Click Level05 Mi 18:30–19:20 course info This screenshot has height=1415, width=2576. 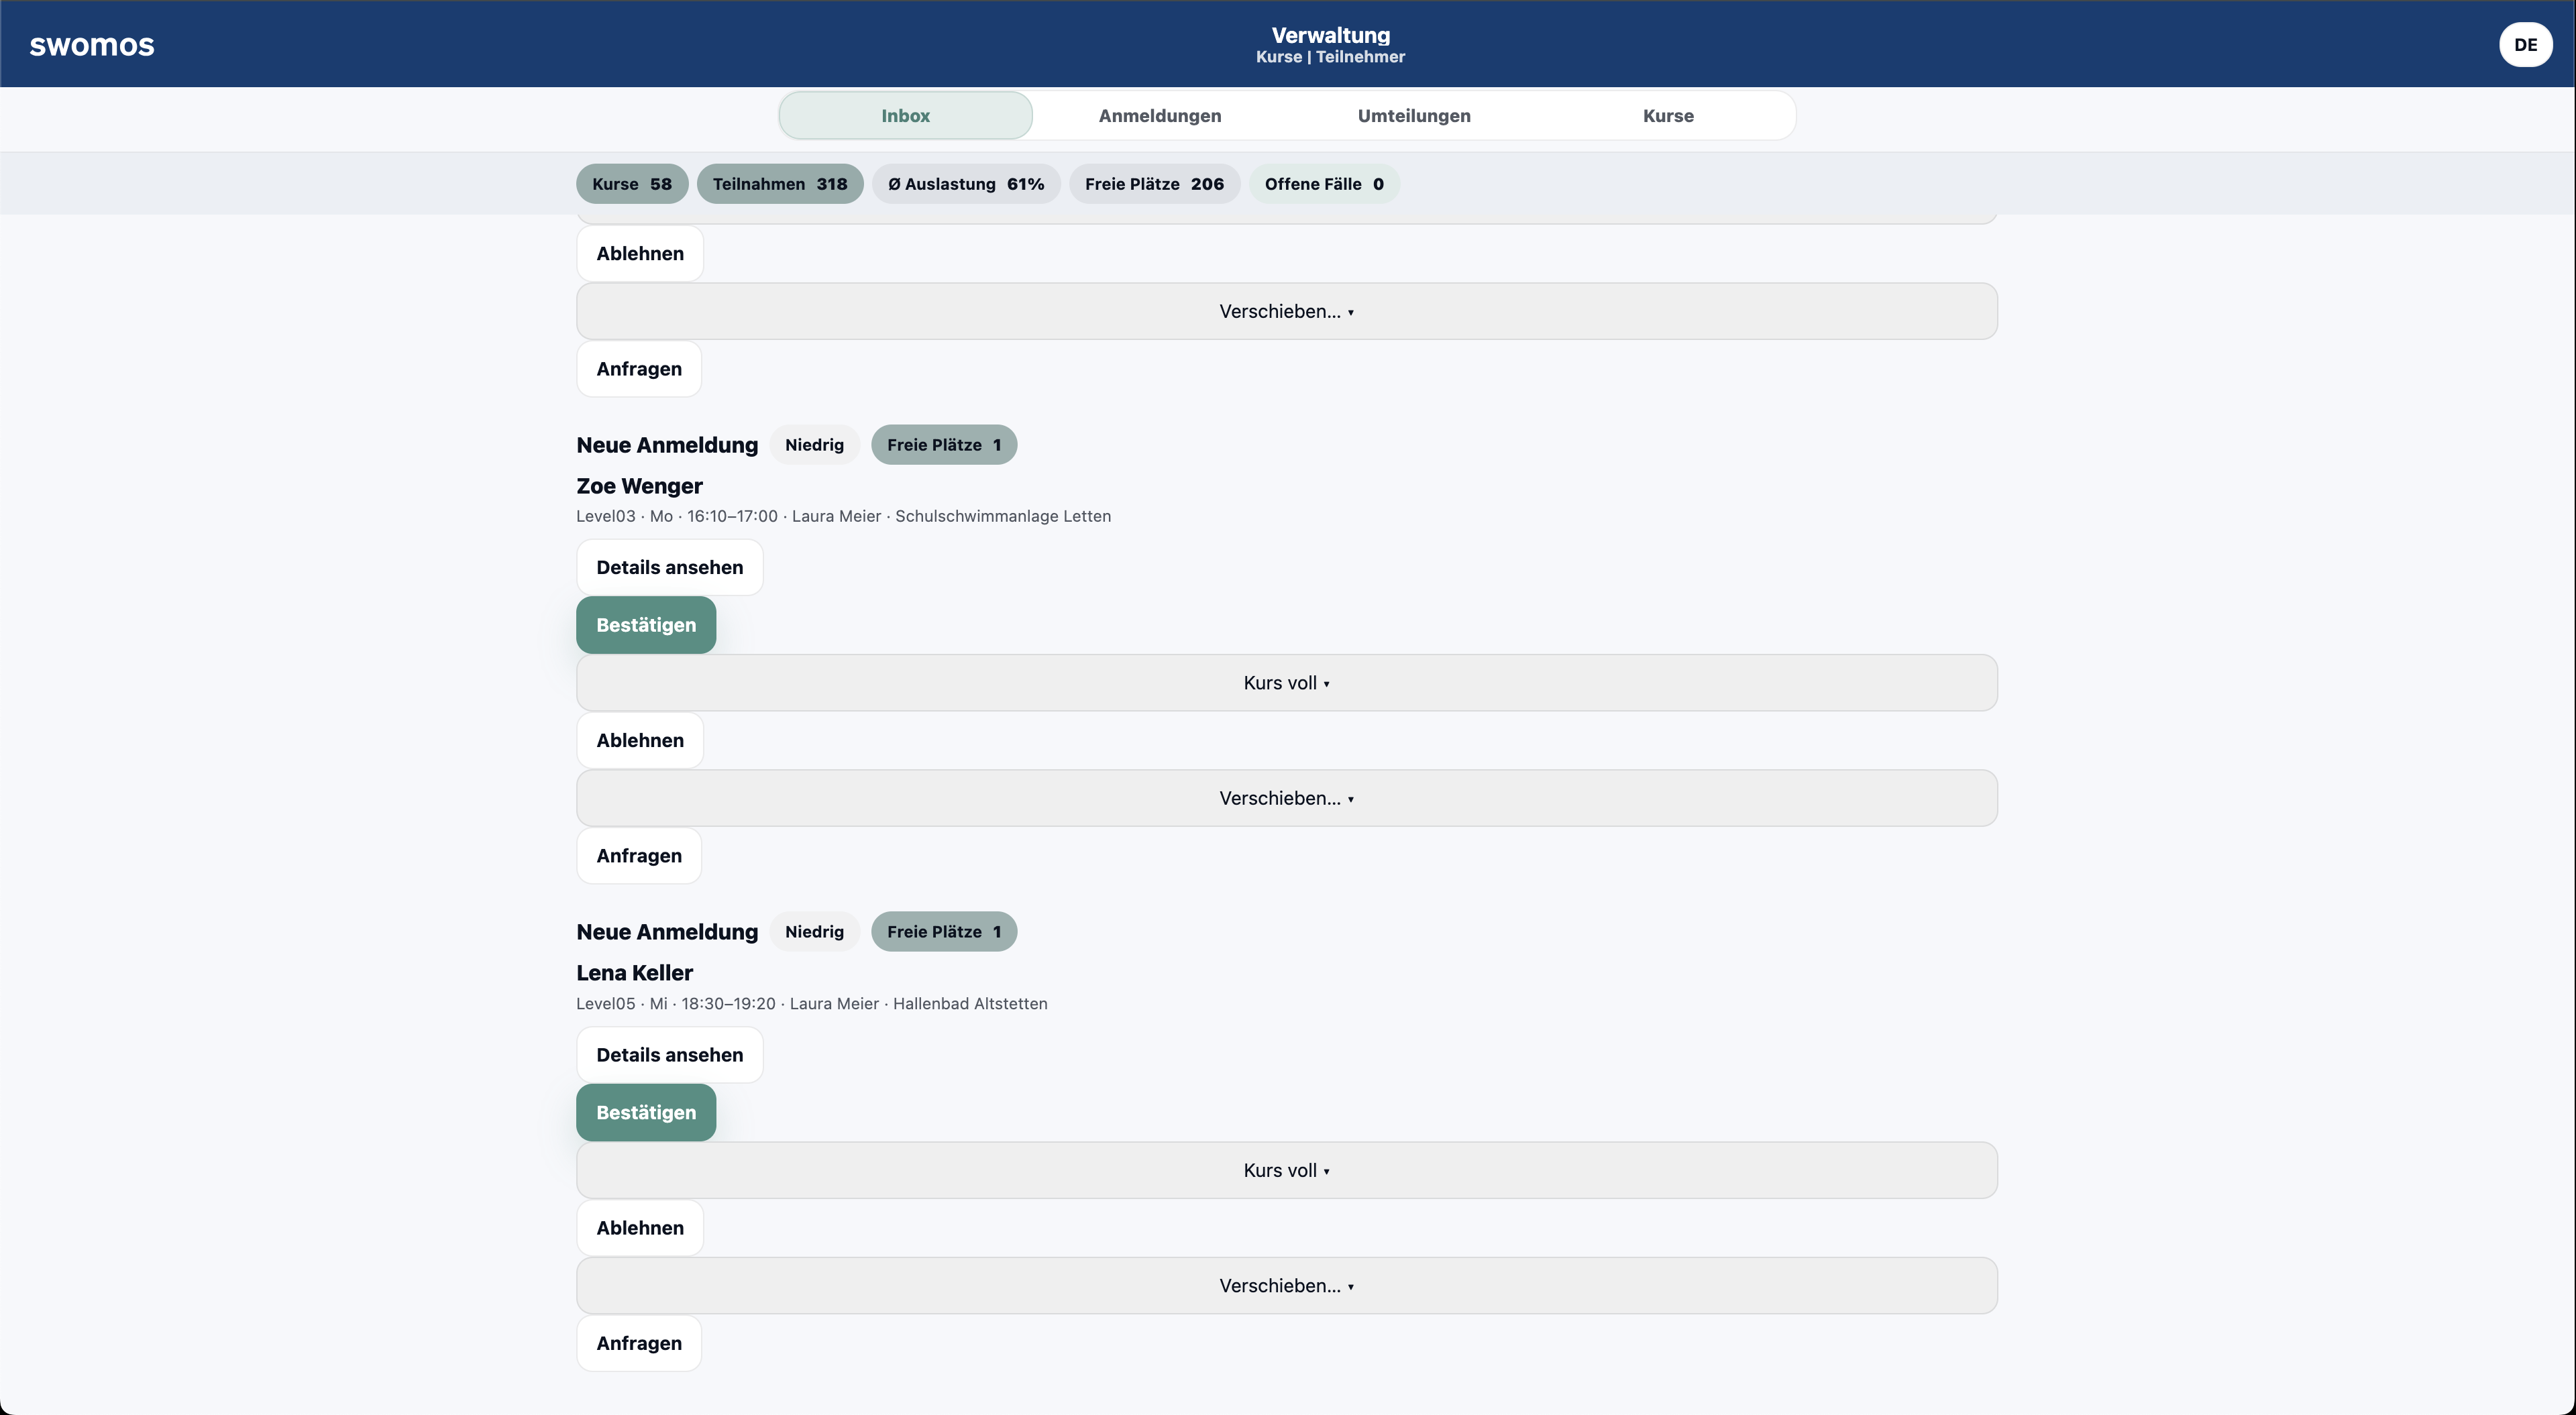point(811,1003)
